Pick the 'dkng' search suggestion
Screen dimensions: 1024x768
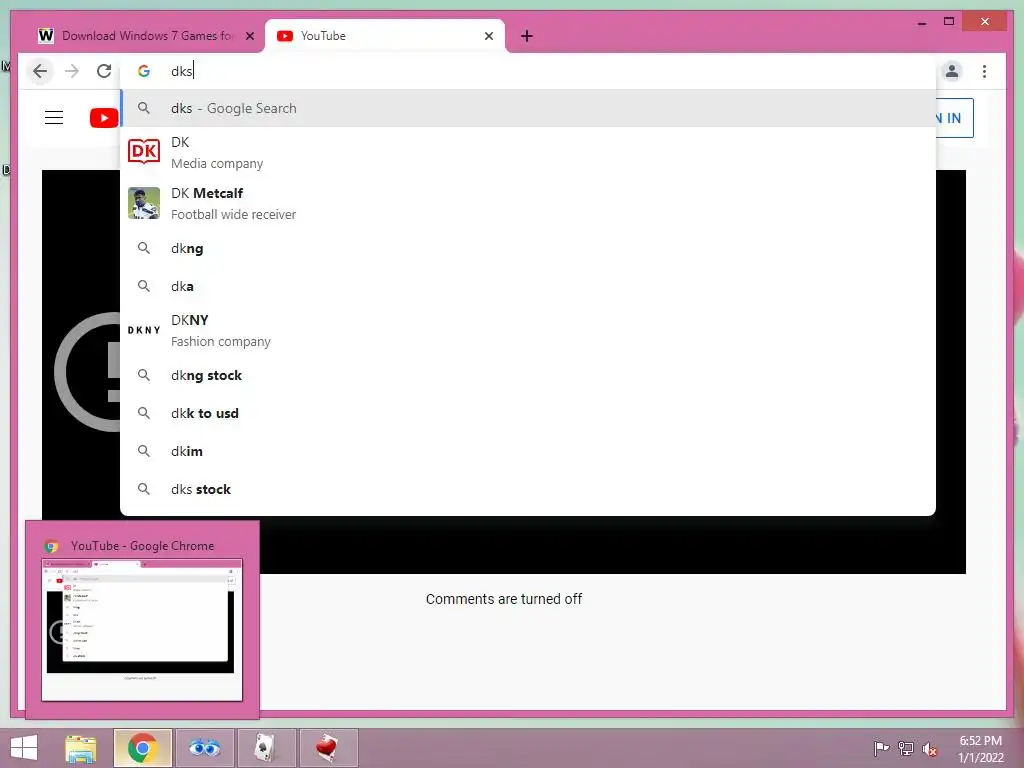(528, 248)
